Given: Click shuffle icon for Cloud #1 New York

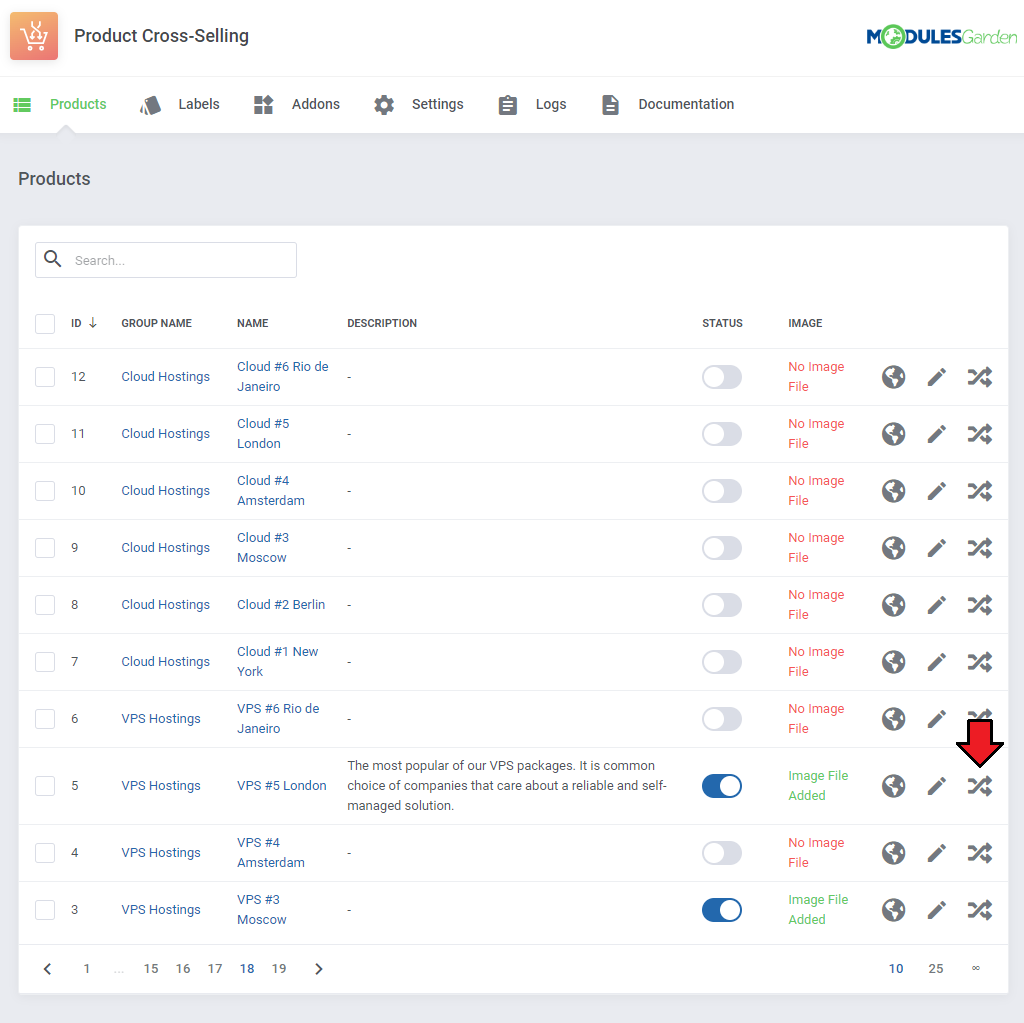Looking at the screenshot, I should pos(980,662).
